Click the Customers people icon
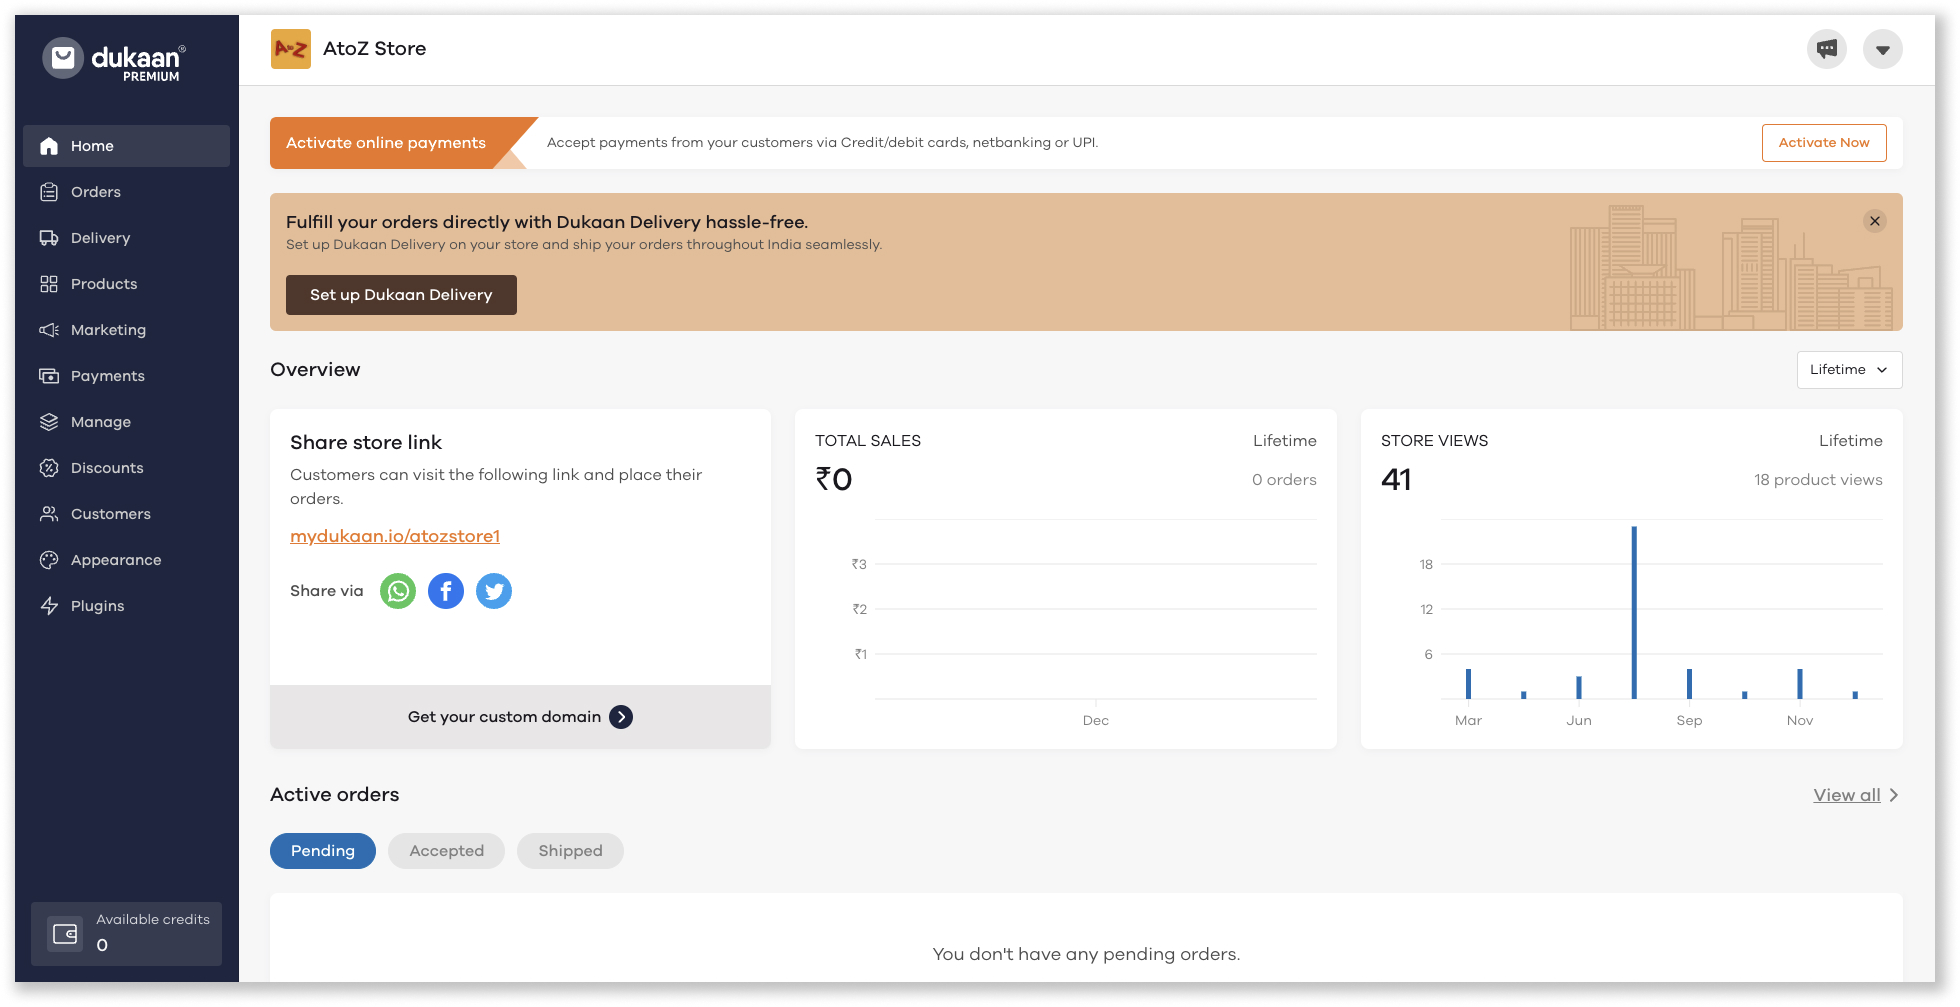The width and height of the screenshot is (1960, 1007). point(49,514)
